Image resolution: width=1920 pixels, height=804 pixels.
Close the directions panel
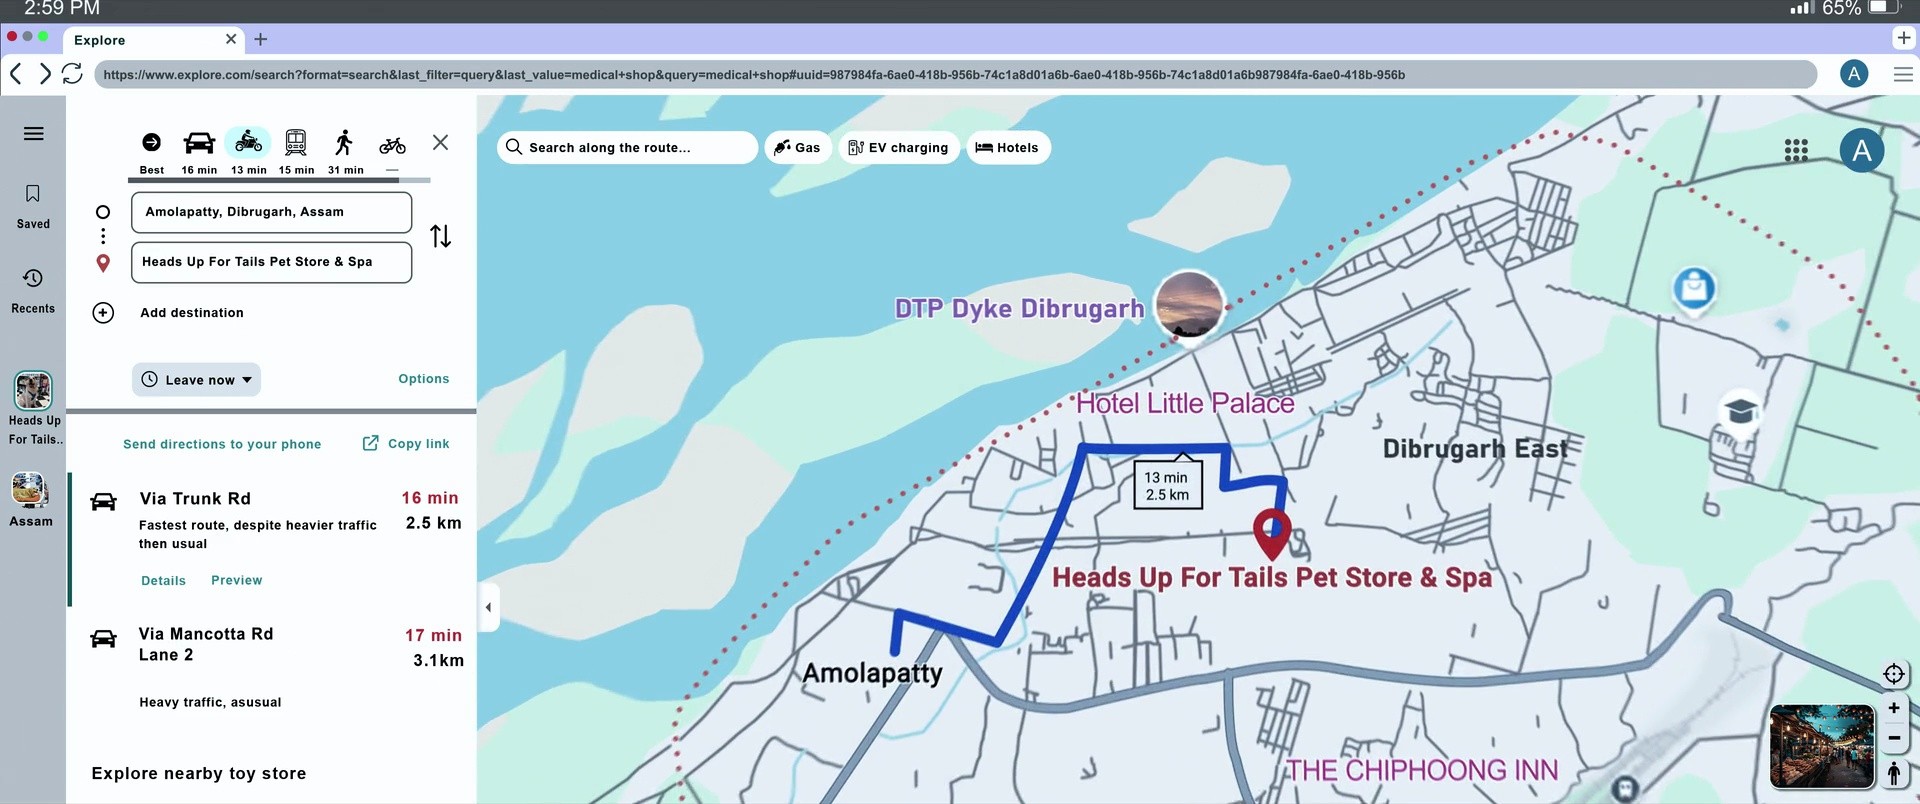(440, 142)
